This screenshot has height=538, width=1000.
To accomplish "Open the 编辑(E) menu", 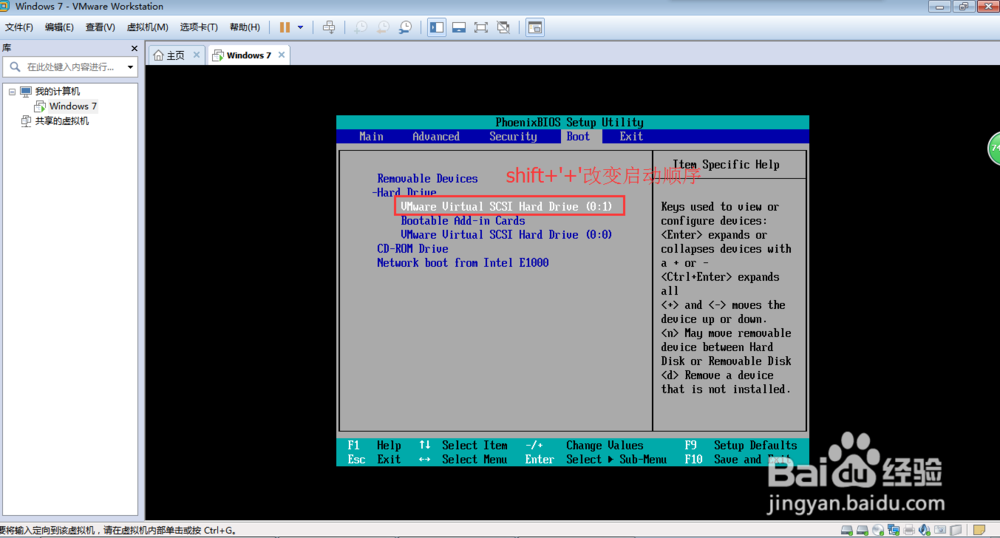I will coord(59,27).
